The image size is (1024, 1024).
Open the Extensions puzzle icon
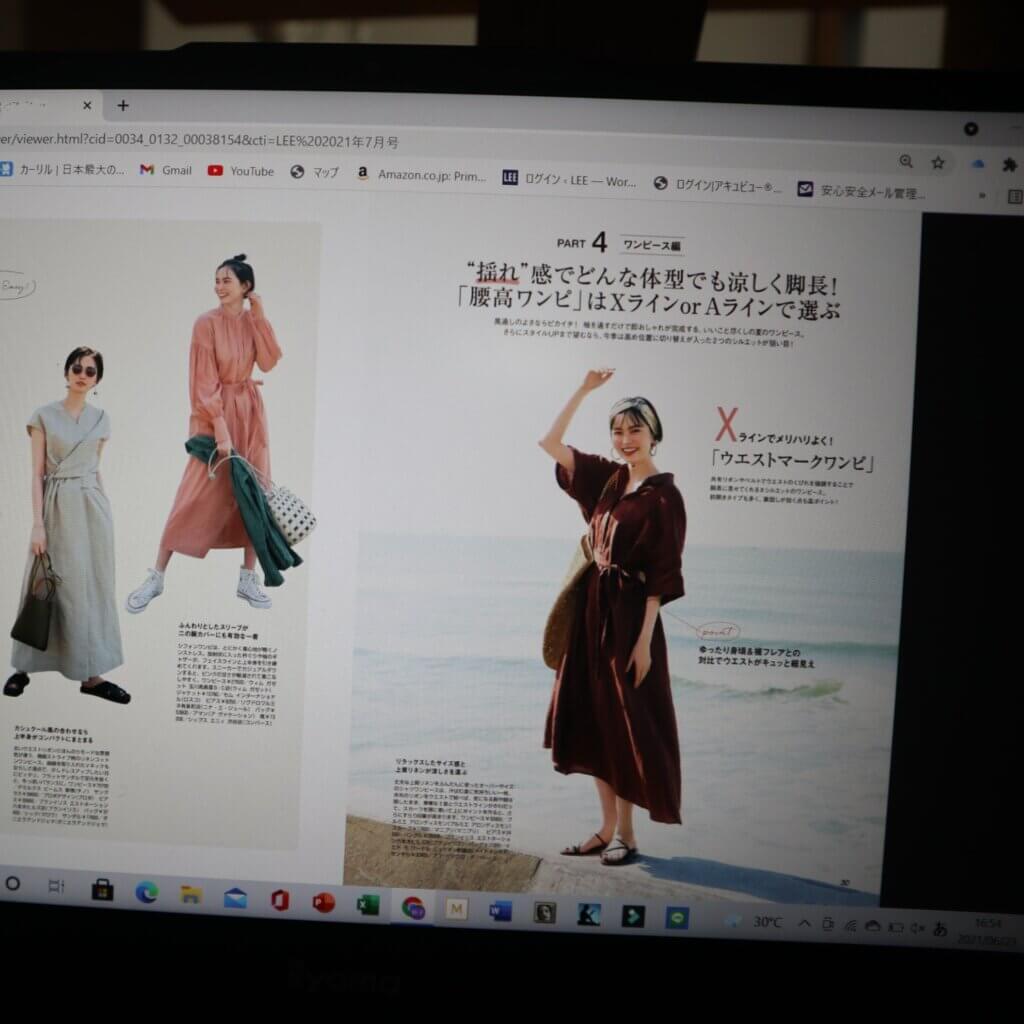(1009, 164)
